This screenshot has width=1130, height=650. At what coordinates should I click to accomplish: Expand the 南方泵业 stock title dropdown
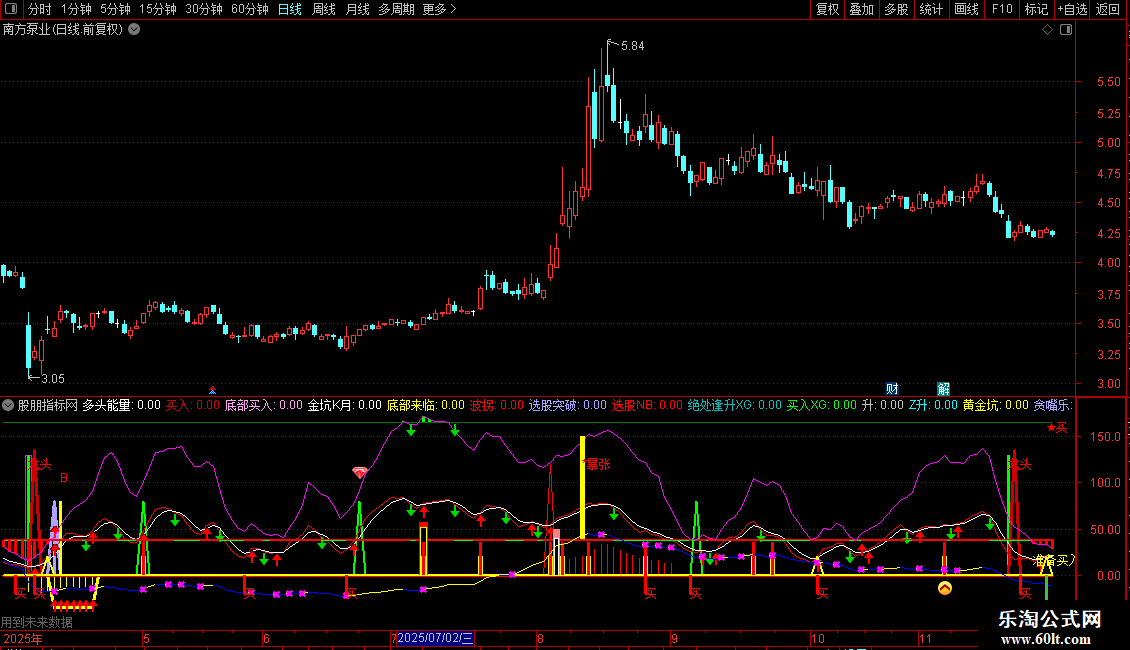[x=134, y=29]
